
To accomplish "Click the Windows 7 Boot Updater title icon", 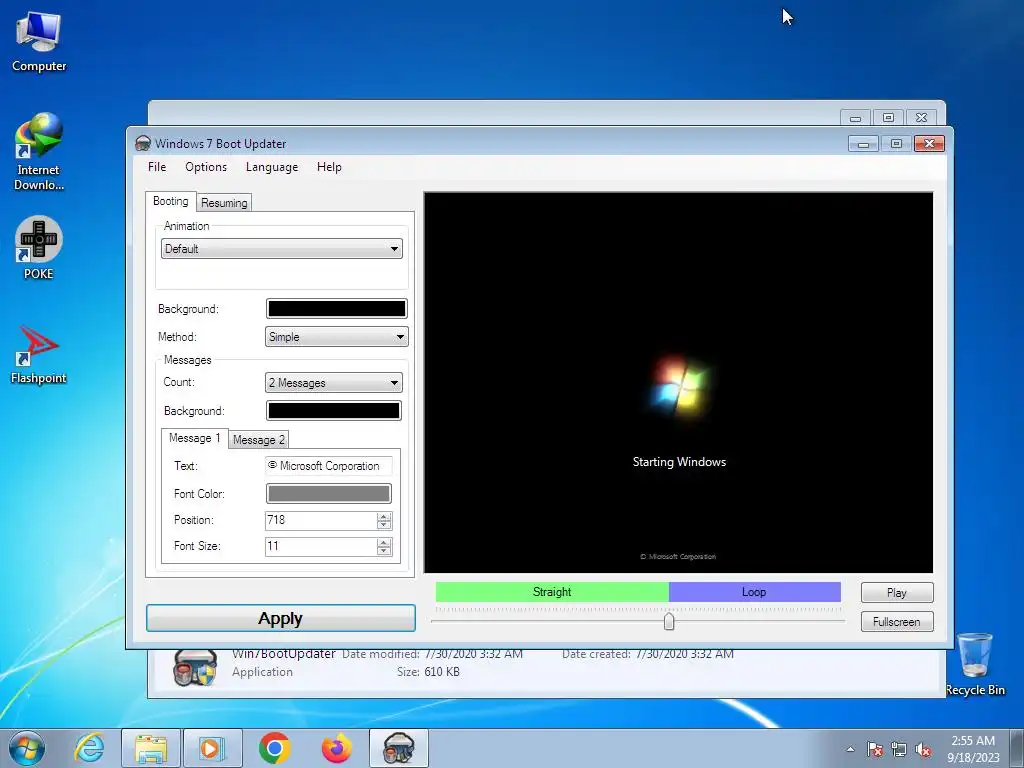I will (x=142, y=144).
